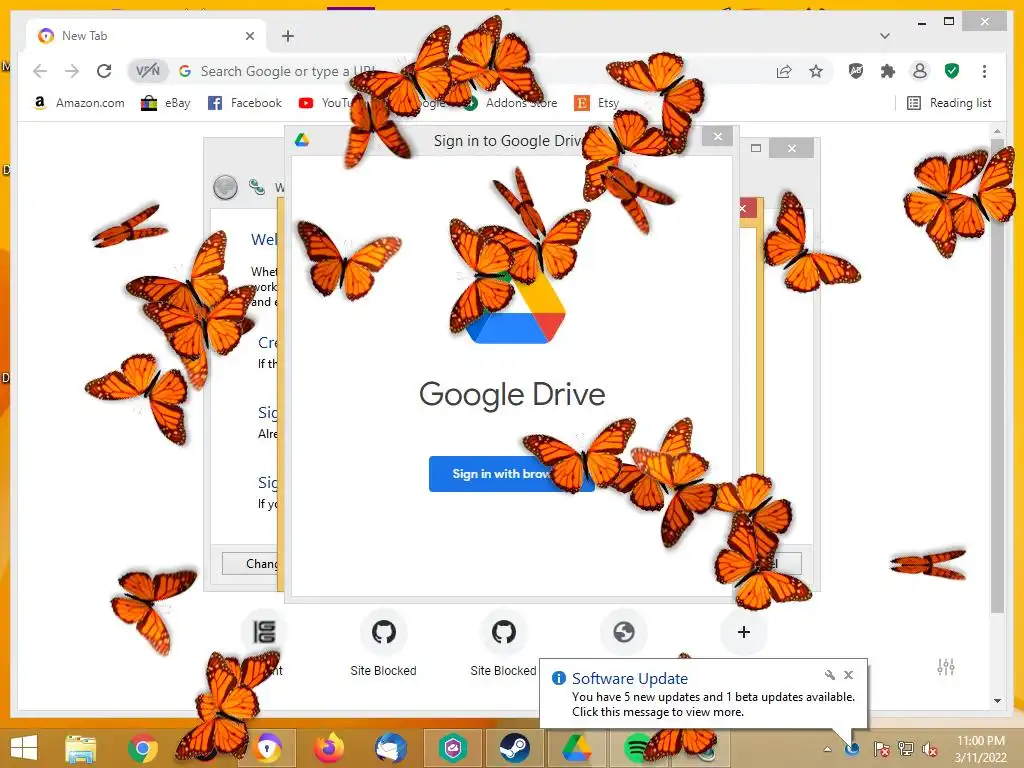Switch to Avast Secure Browser in taskbar
The image size is (1024, 768).
(x=268, y=748)
